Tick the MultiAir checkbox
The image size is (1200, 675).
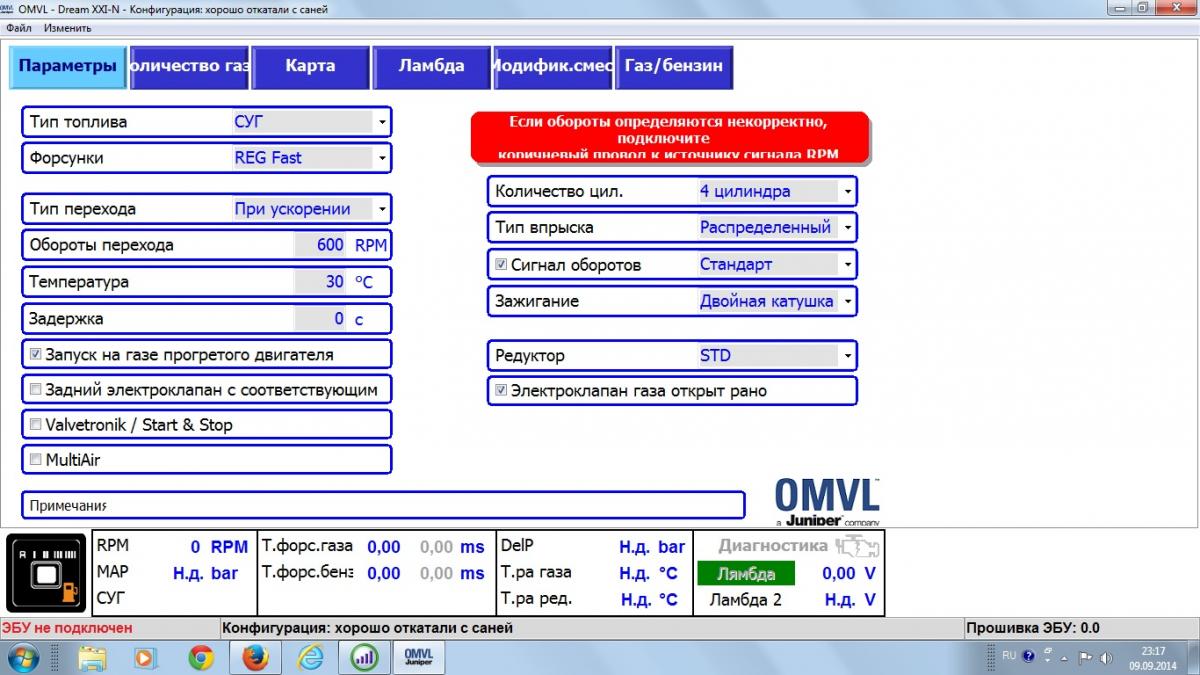[x=36, y=460]
